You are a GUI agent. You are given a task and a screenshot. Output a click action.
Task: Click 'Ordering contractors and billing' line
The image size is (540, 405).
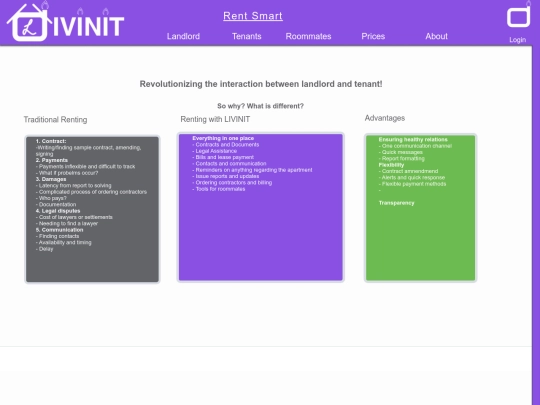(x=232, y=183)
